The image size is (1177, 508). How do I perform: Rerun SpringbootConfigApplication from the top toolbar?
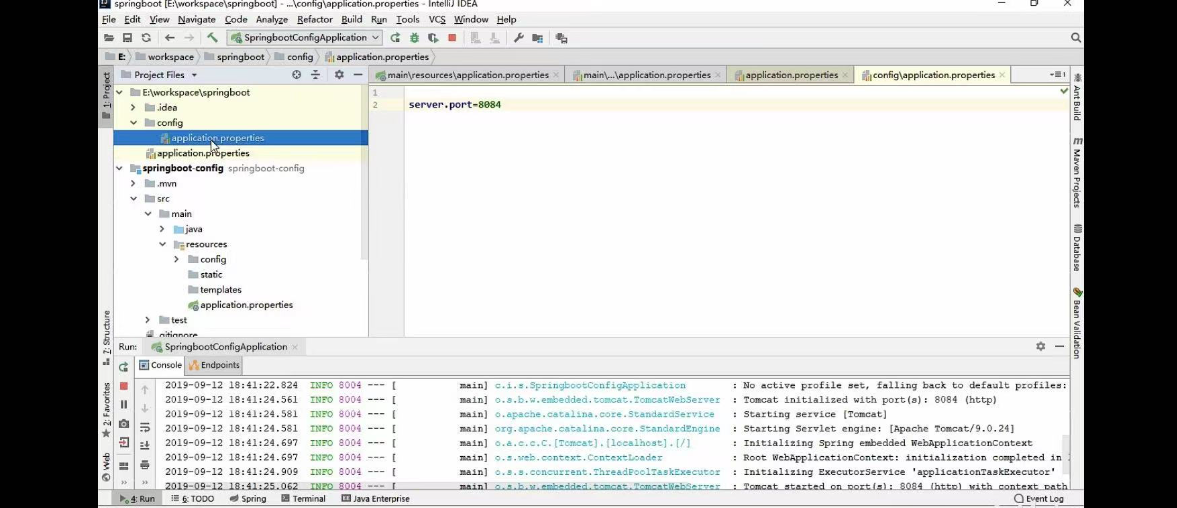click(x=395, y=38)
